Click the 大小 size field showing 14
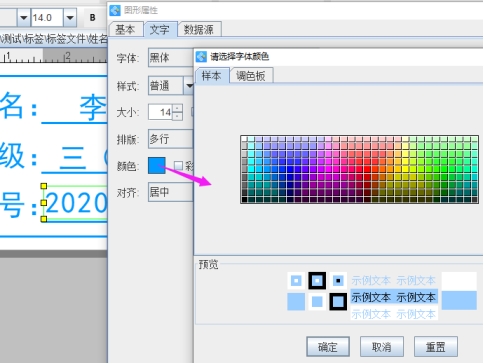 [x=161, y=112]
